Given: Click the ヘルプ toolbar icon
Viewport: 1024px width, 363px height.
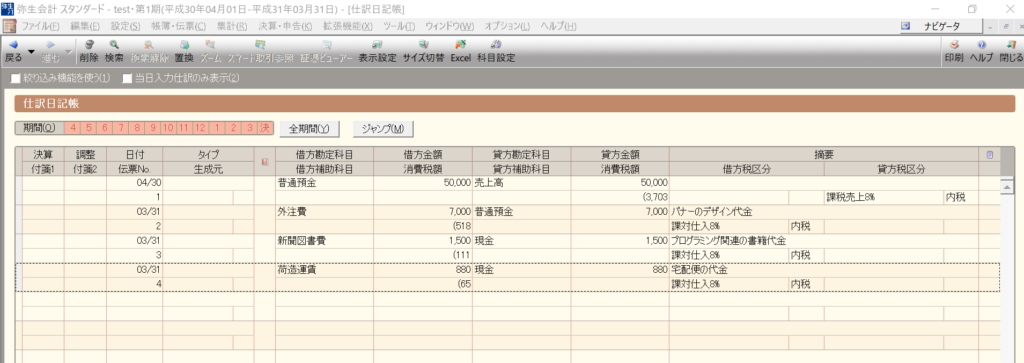Looking at the screenshot, I should (x=981, y=45).
